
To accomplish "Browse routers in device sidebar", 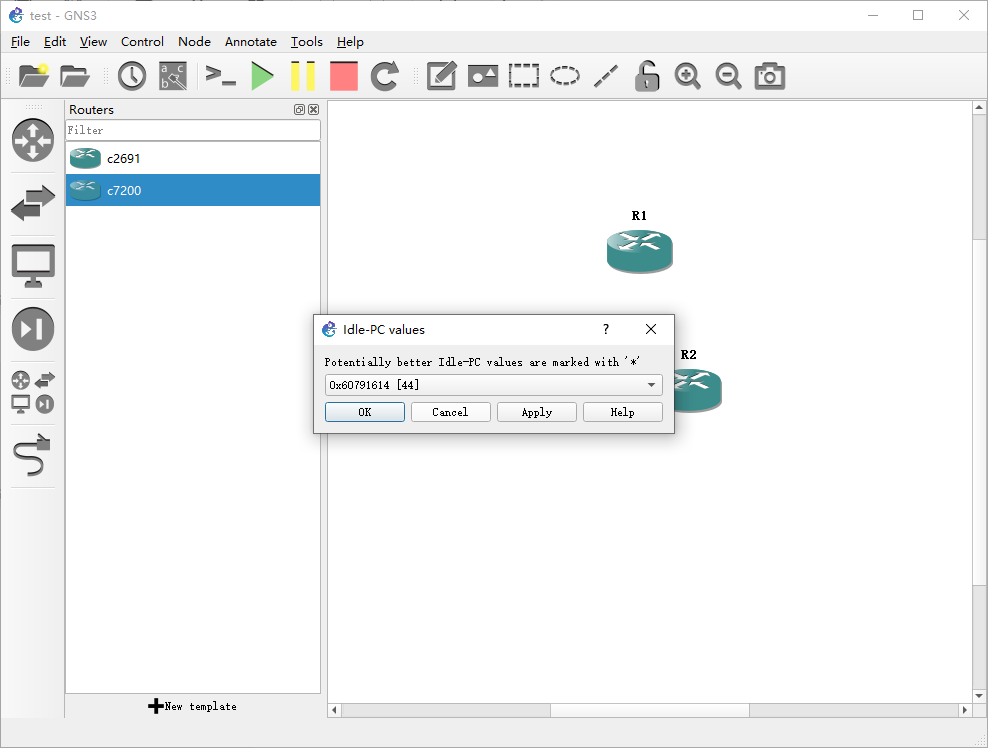I will click(x=33, y=140).
